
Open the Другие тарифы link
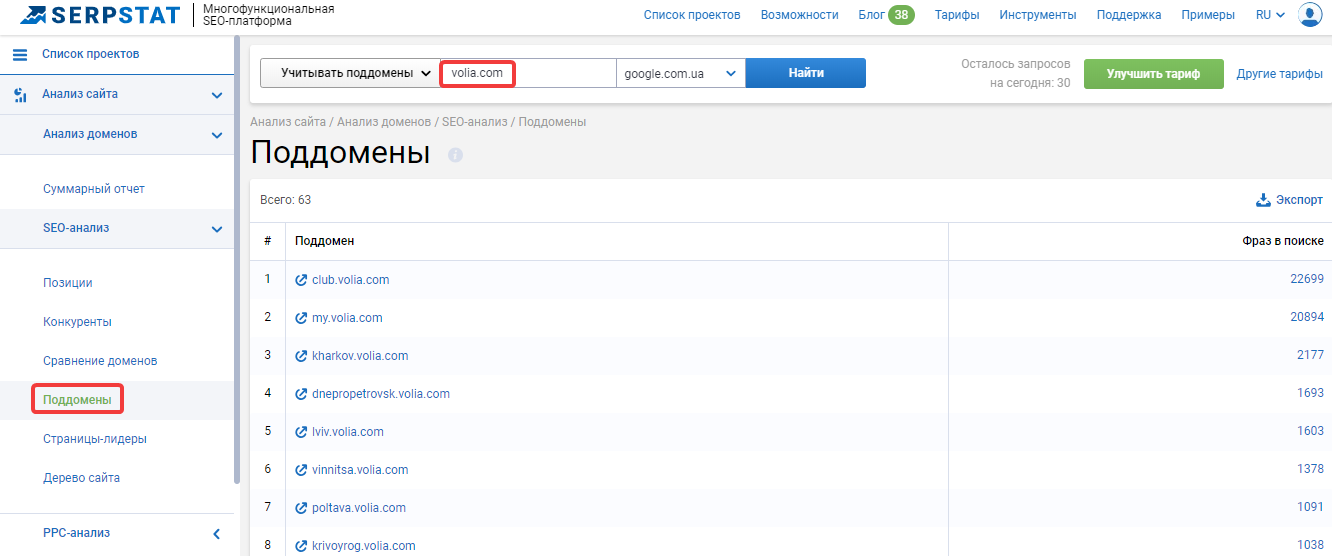tap(1280, 74)
